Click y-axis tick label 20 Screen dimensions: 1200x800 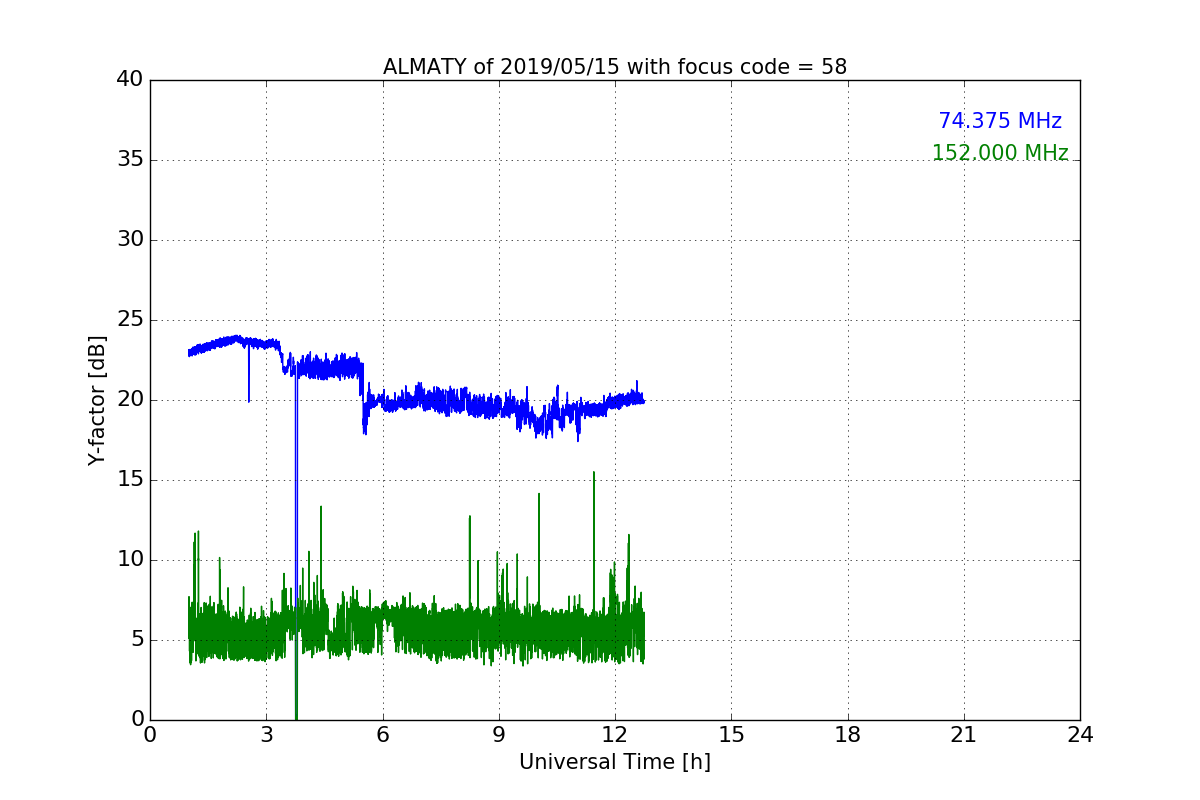click(130, 400)
